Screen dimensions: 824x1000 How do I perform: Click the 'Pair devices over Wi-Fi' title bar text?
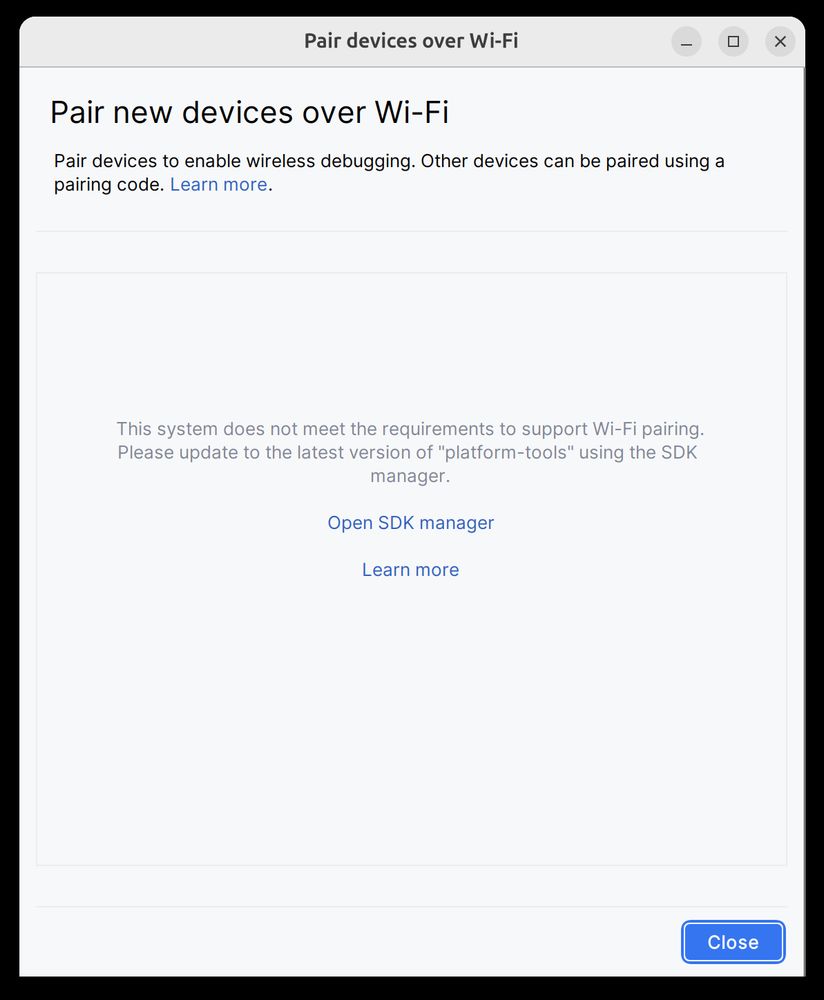pyautogui.click(x=411, y=41)
